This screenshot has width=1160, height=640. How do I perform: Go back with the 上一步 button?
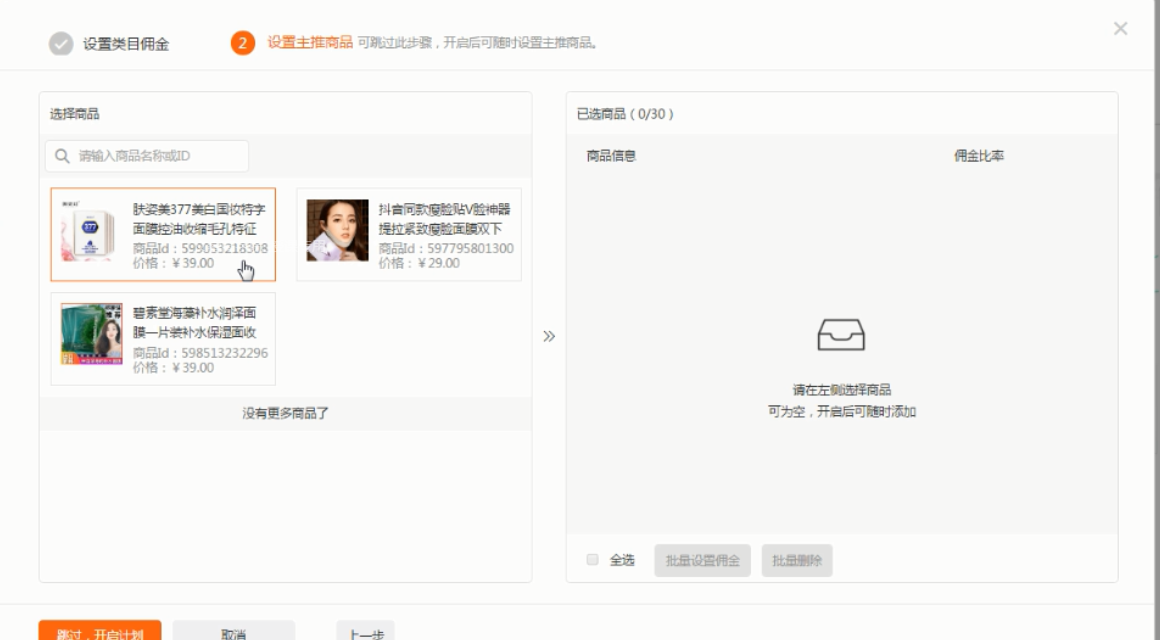[365, 632]
